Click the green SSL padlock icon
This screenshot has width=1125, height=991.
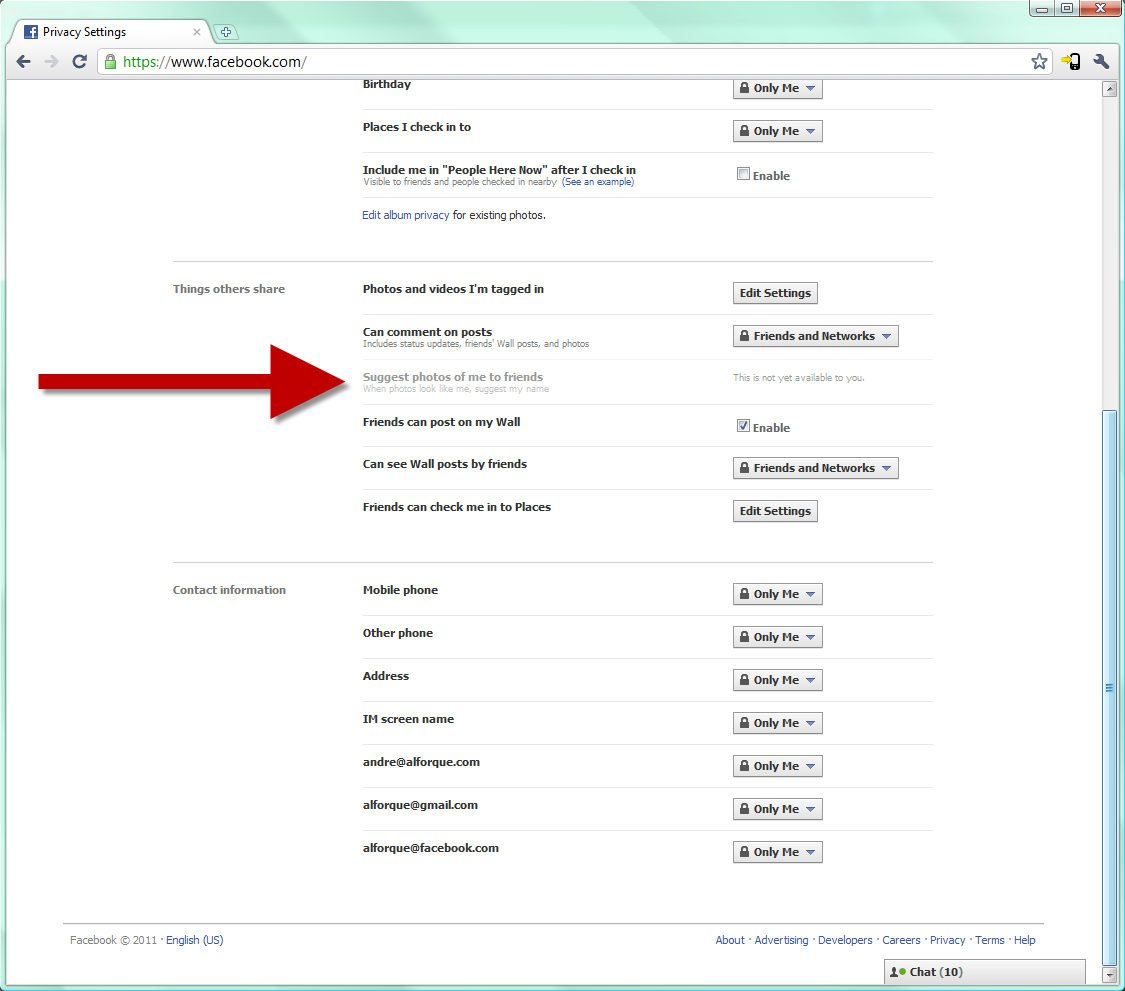(110, 62)
